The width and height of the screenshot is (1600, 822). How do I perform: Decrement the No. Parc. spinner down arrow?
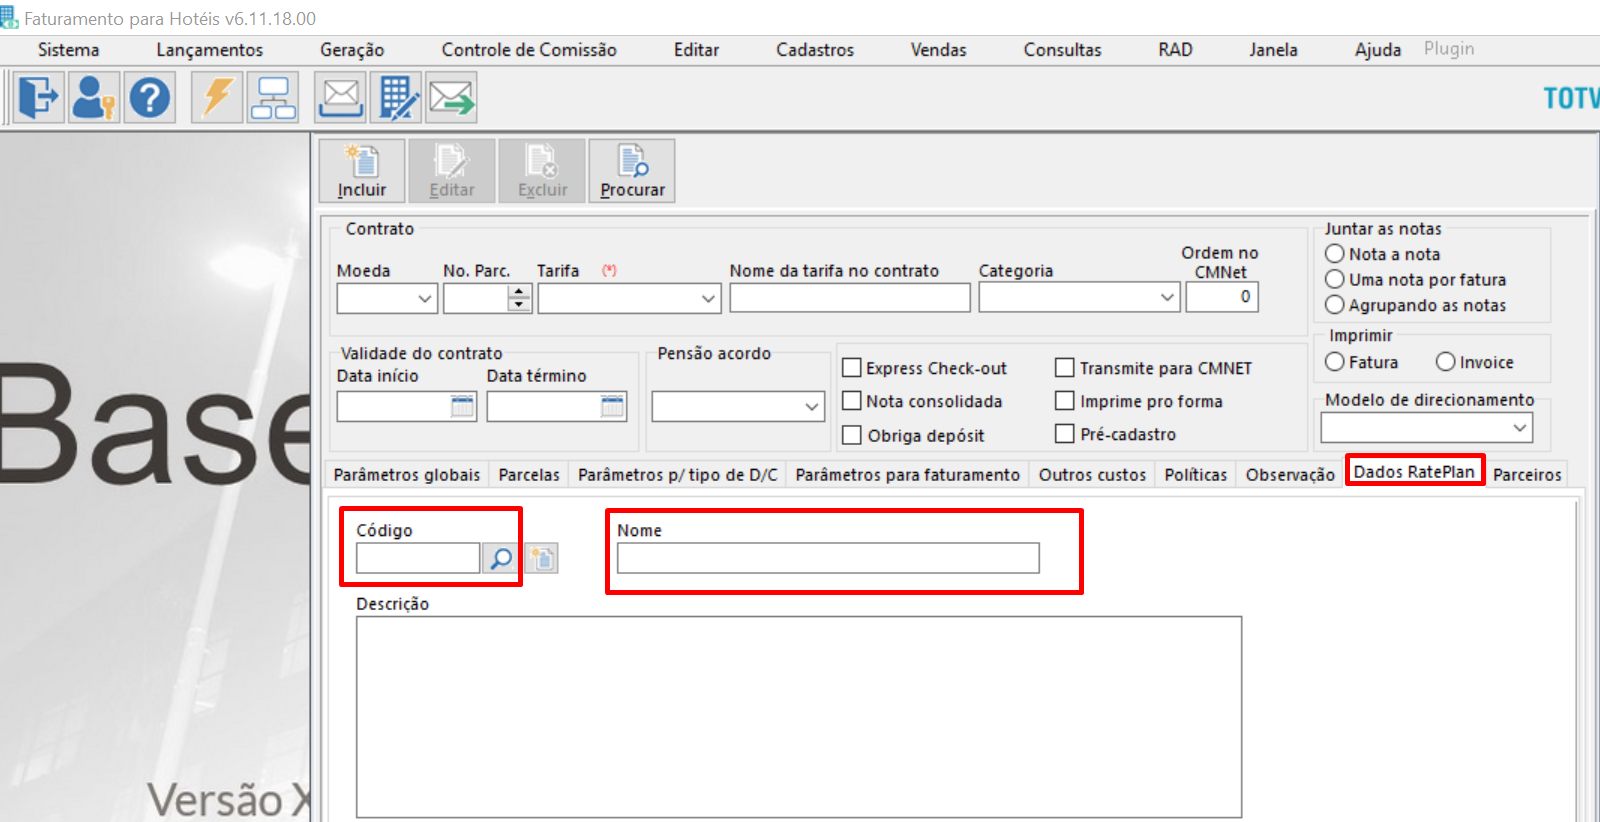click(519, 305)
